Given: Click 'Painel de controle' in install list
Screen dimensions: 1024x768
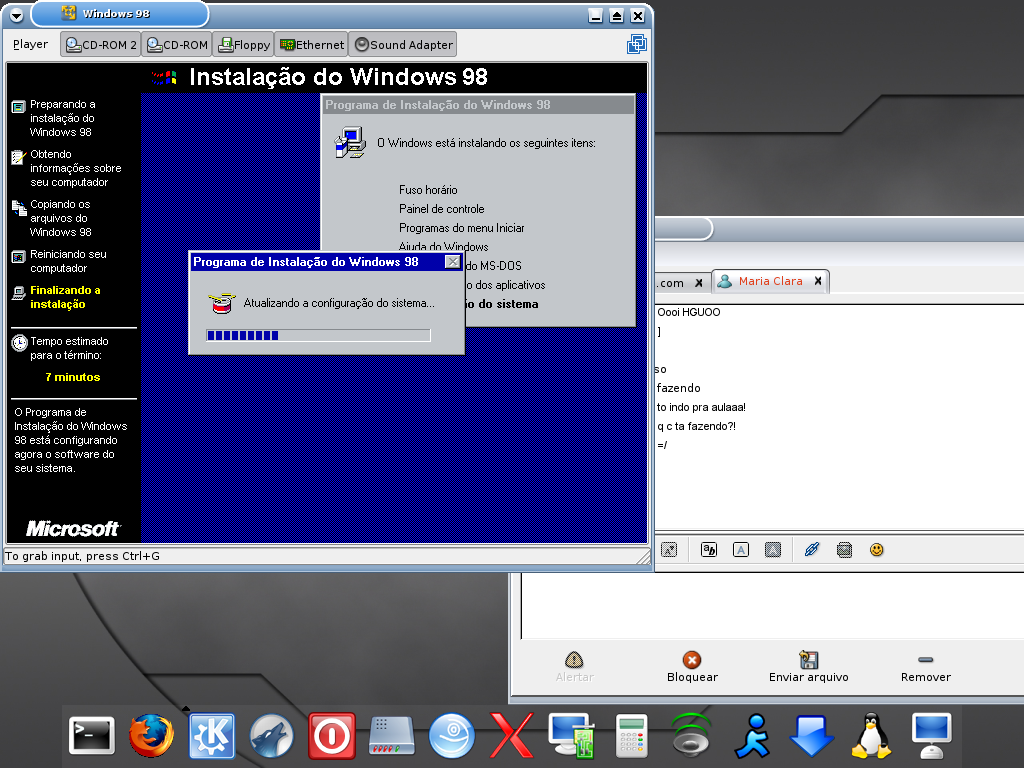Looking at the screenshot, I should point(441,209).
